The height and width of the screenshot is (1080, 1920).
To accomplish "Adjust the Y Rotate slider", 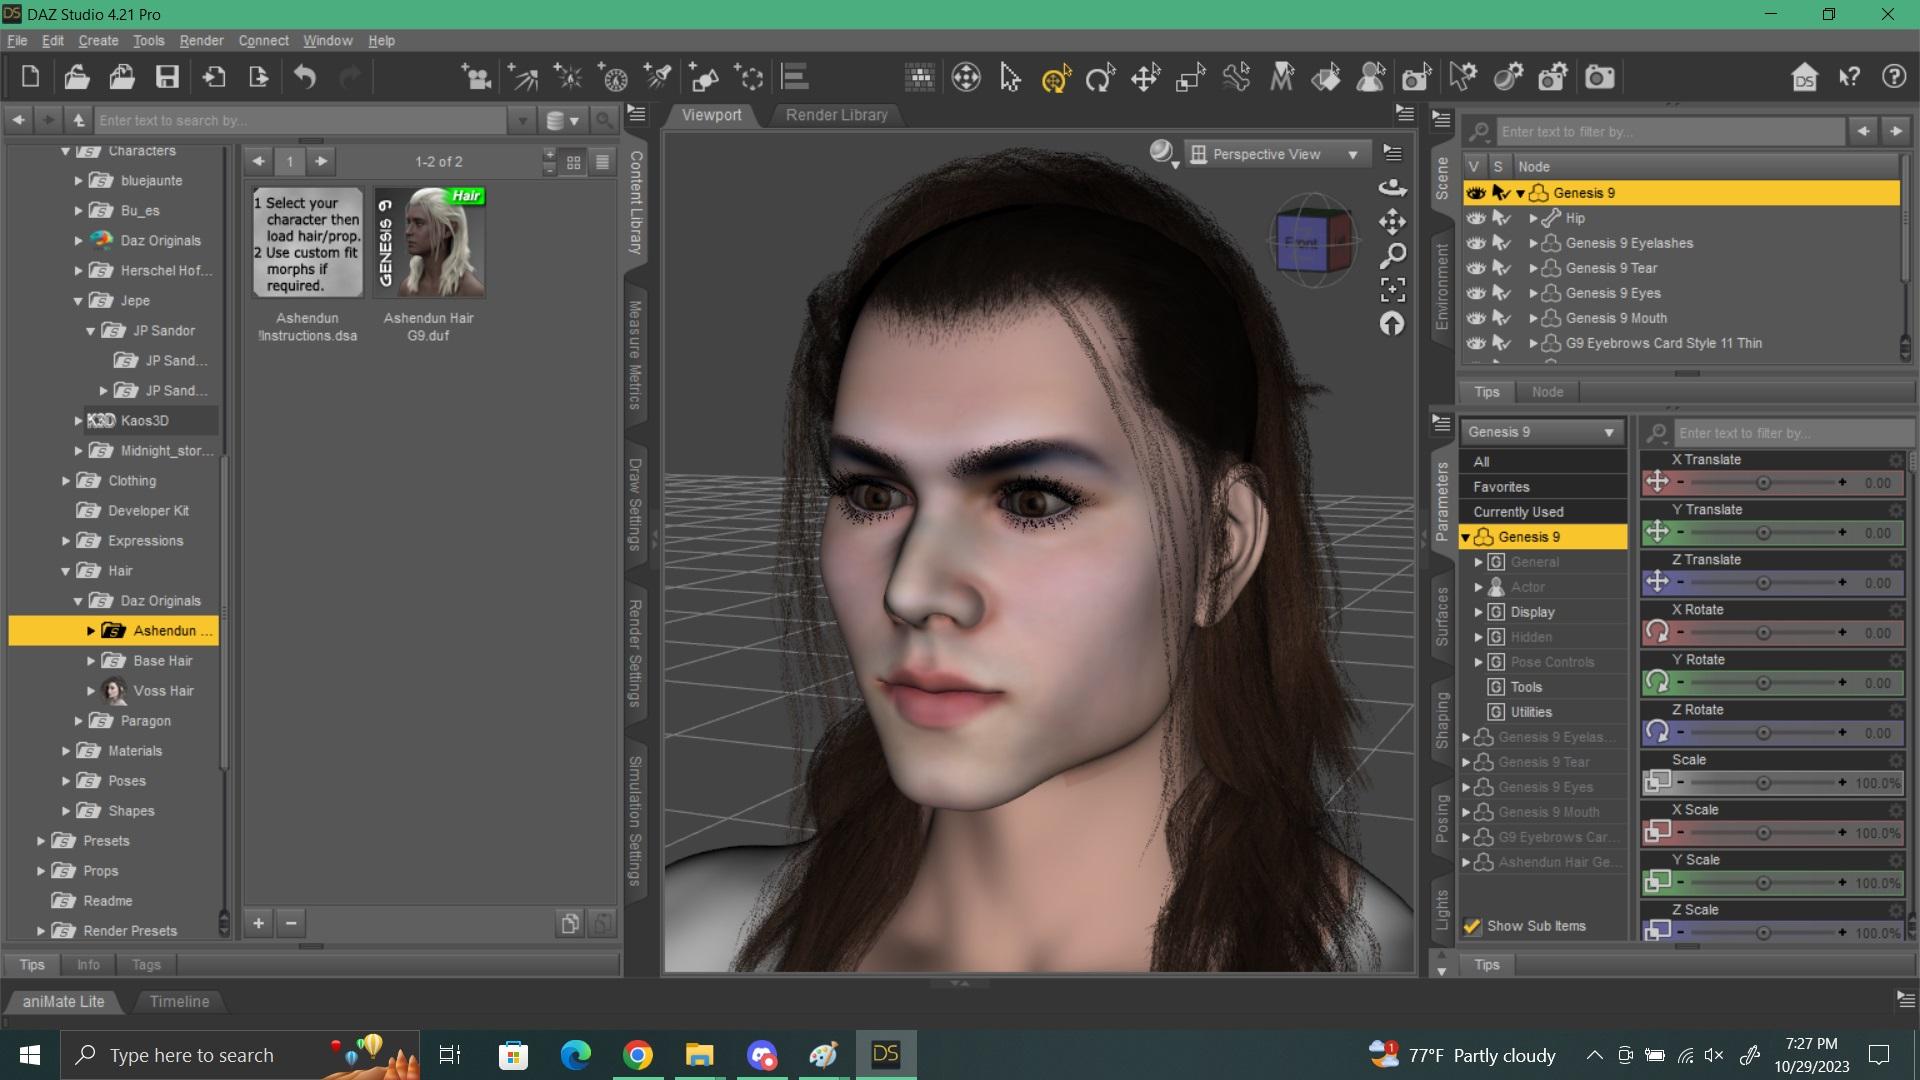I will (1763, 683).
